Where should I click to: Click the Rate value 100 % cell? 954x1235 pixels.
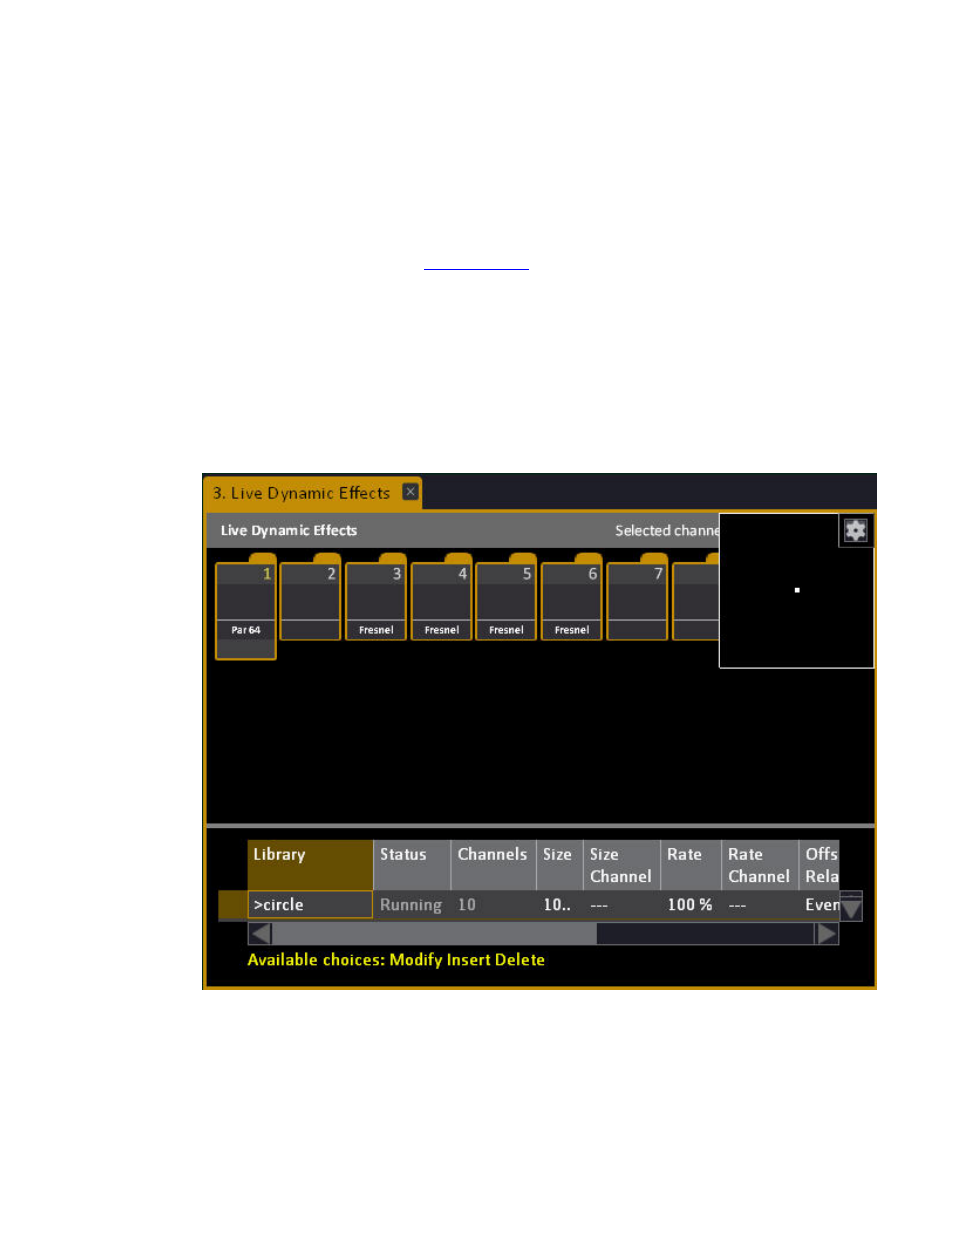691,905
